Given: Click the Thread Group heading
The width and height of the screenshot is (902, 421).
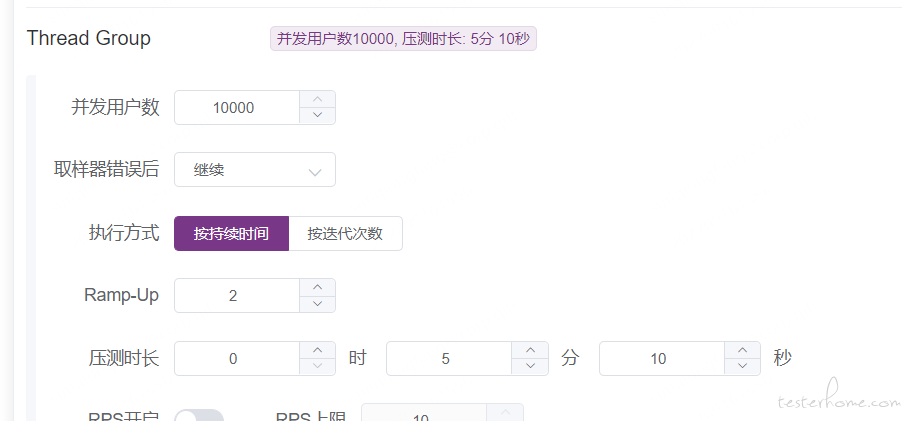Looking at the screenshot, I should click(x=89, y=38).
